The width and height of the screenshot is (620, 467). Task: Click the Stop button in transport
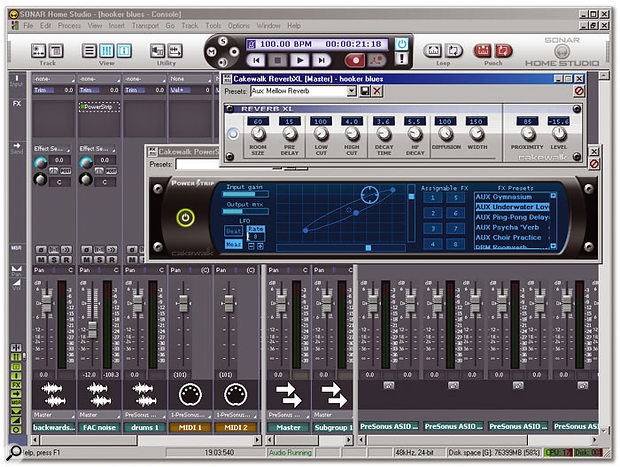click(x=278, y=61)
